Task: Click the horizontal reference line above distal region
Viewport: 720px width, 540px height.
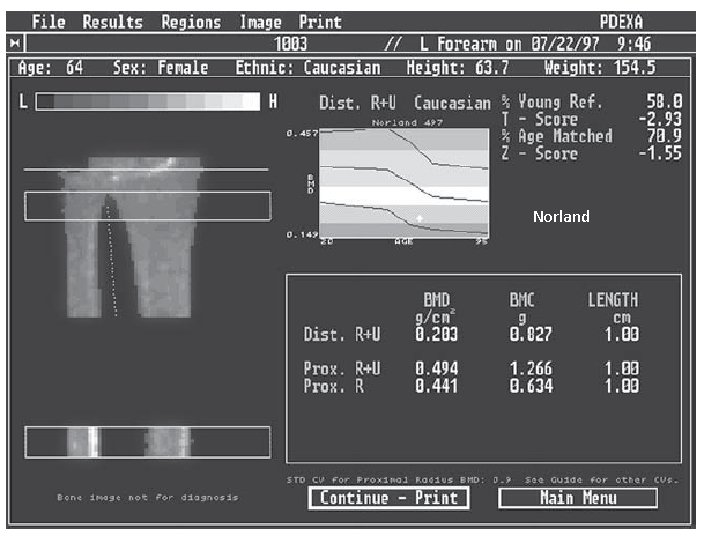Action: pos(146,170)
